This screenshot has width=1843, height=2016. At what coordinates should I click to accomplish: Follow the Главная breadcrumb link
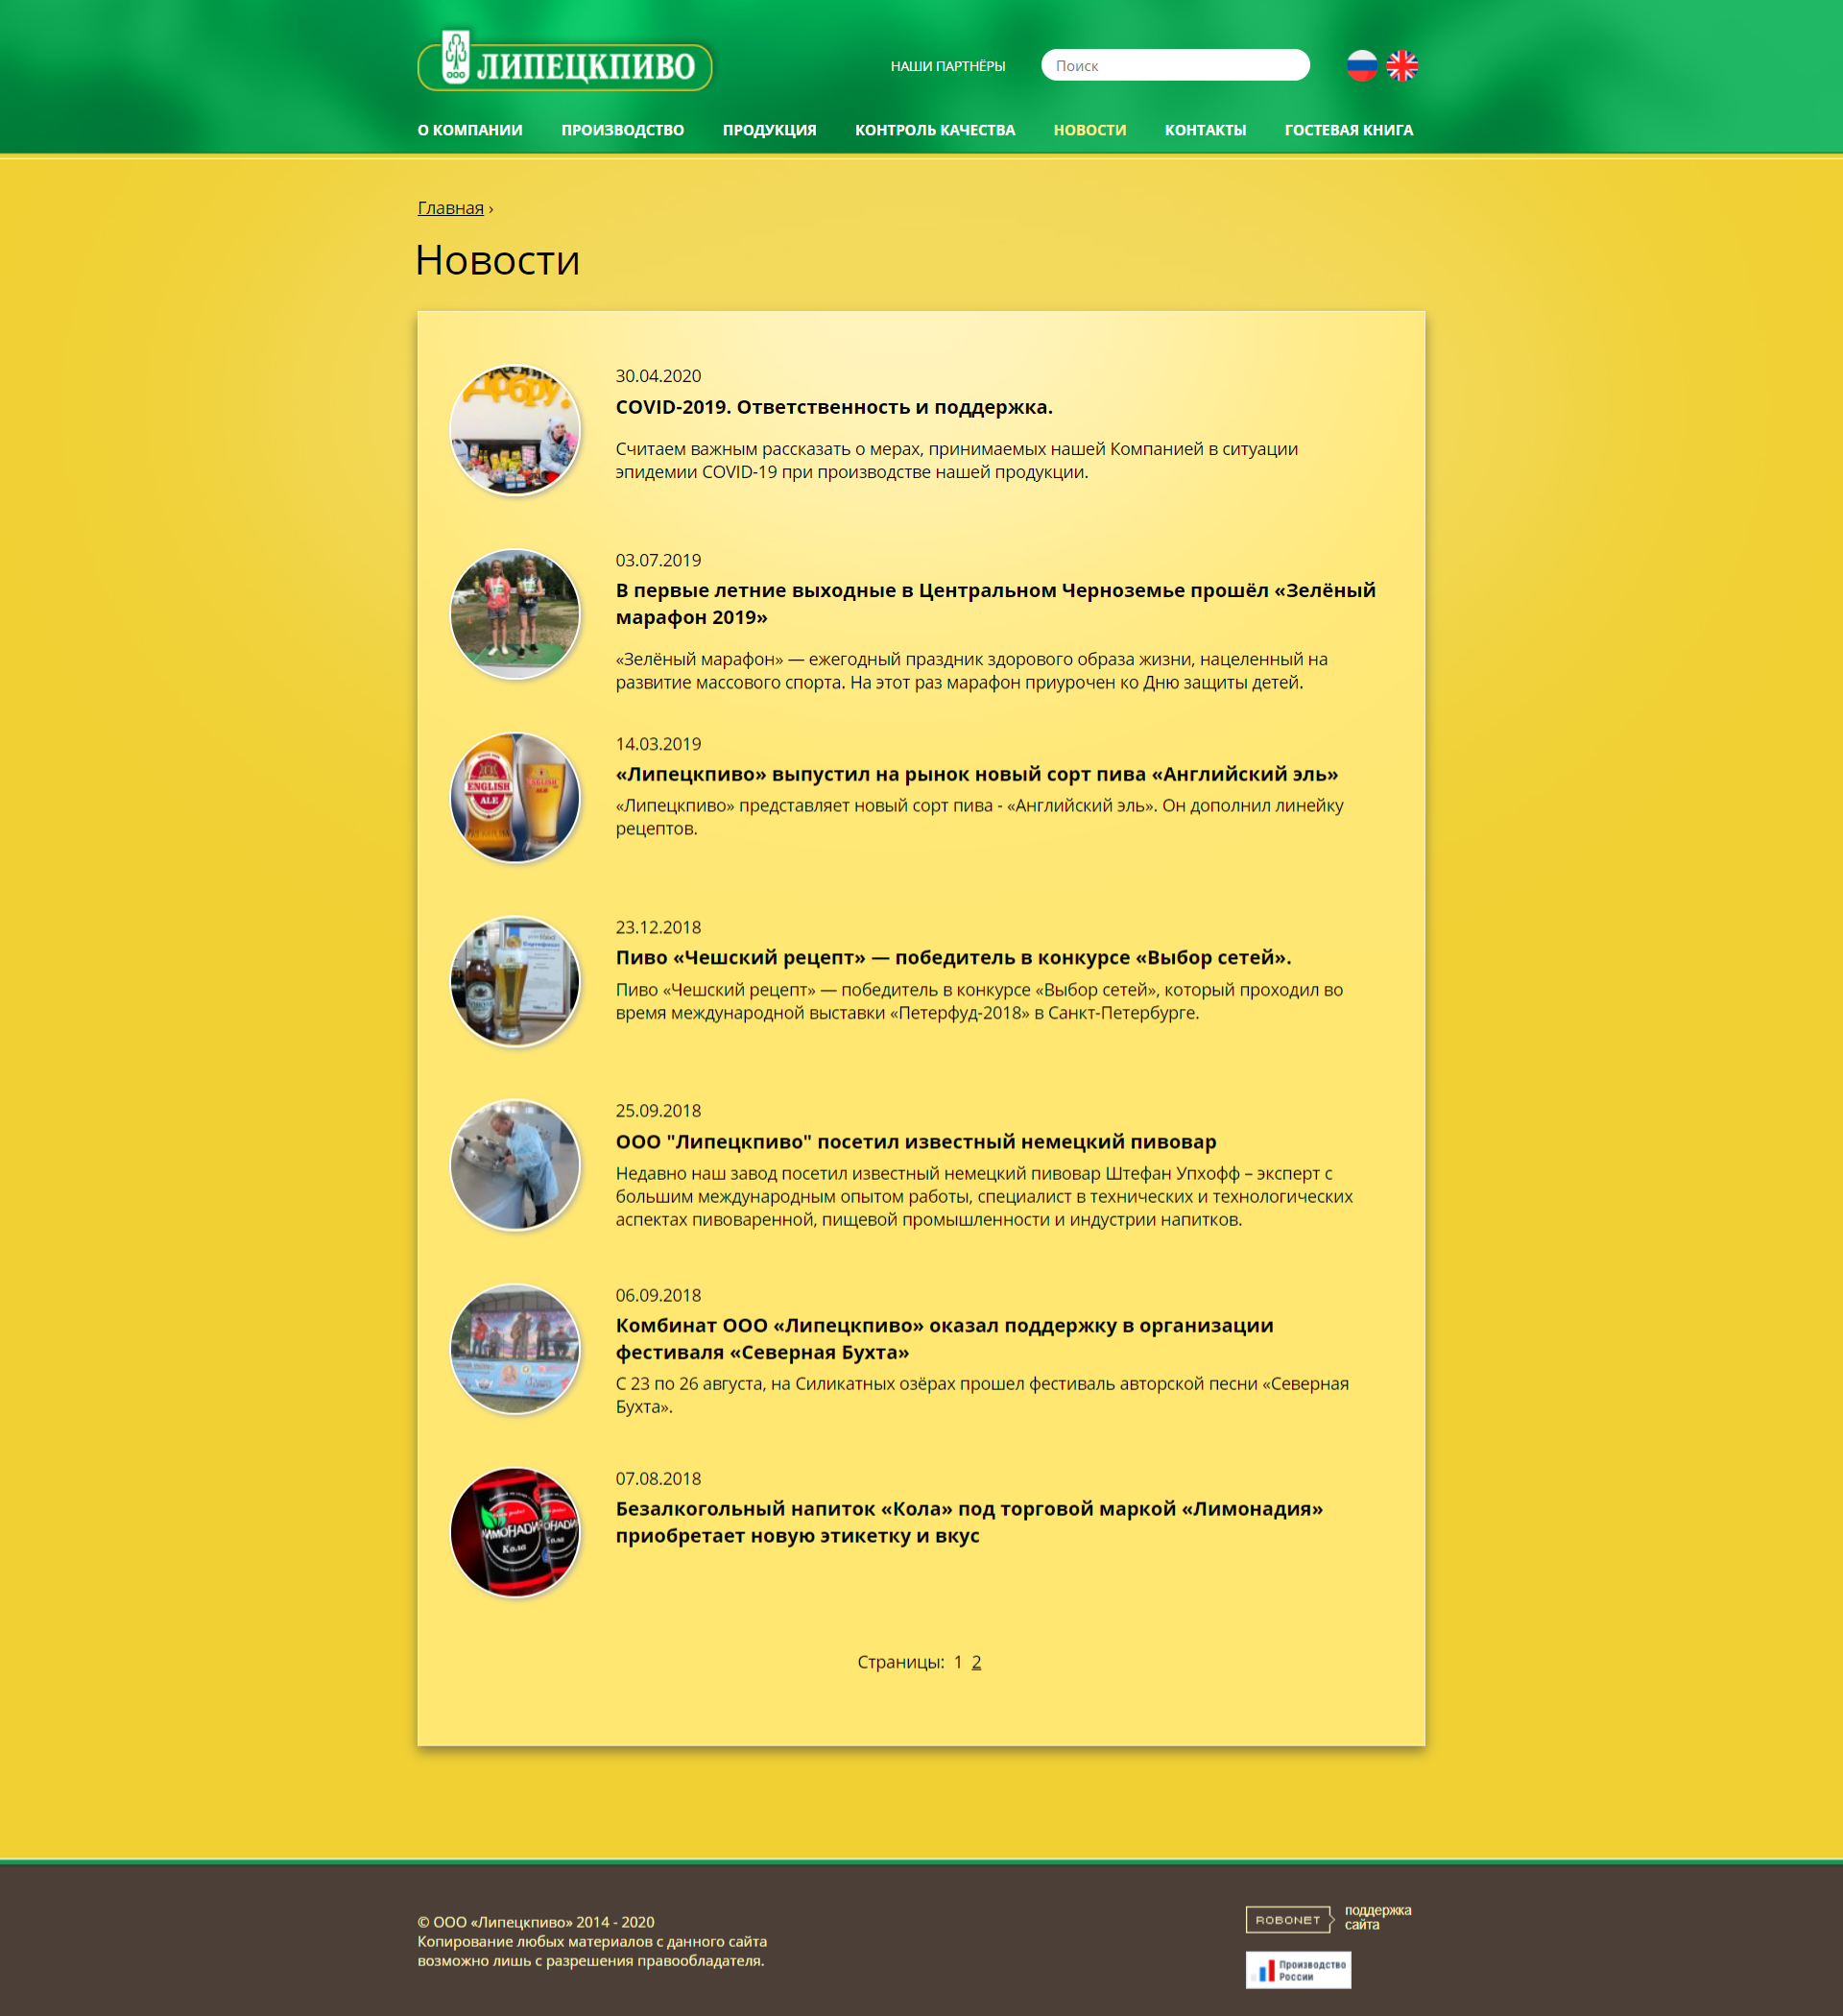tap(450, 208)
